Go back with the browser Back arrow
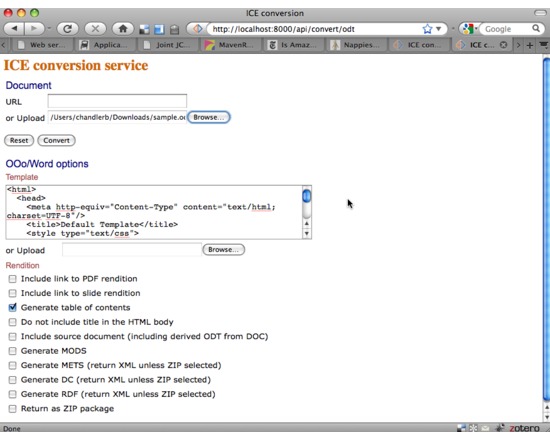Screen dimensions: 550x440 (x=14, y=28)
